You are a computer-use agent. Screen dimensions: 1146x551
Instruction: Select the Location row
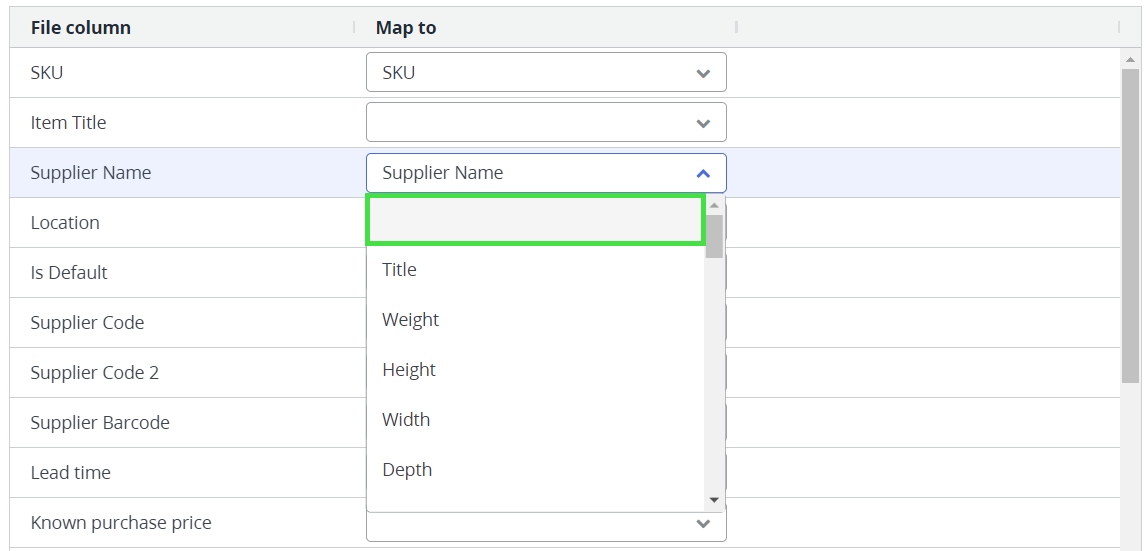pyautogui.click(x=65, y=223)
